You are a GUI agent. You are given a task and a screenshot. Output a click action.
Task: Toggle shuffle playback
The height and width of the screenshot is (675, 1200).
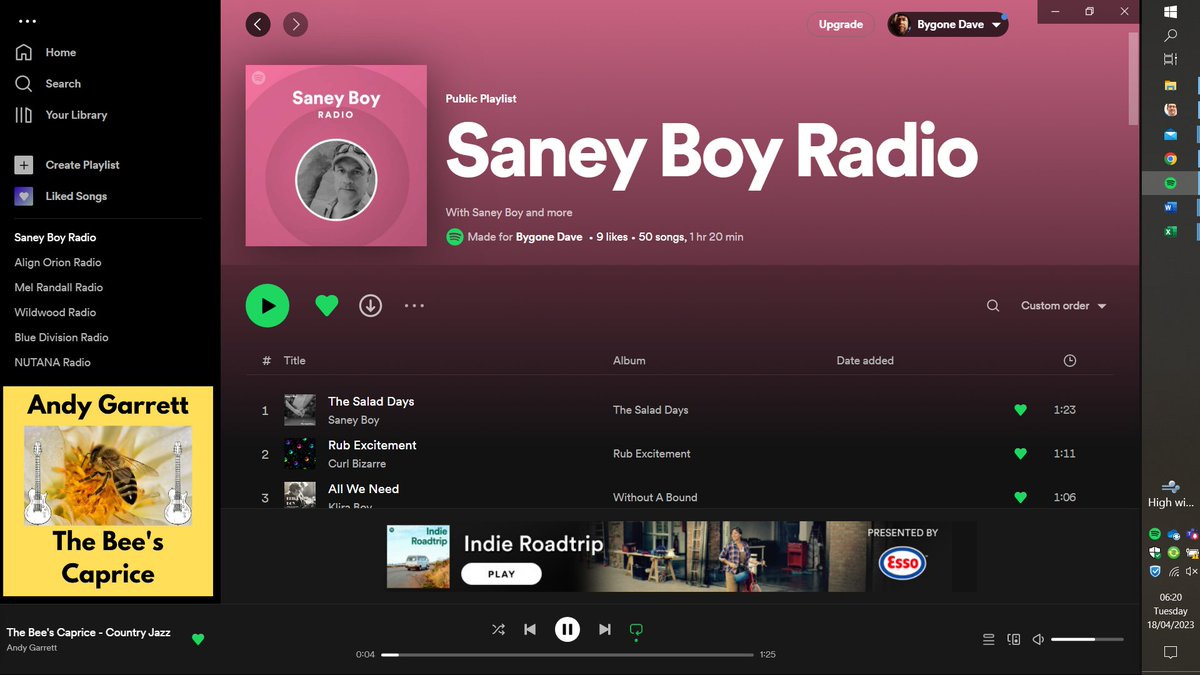(x=498, y=629)
